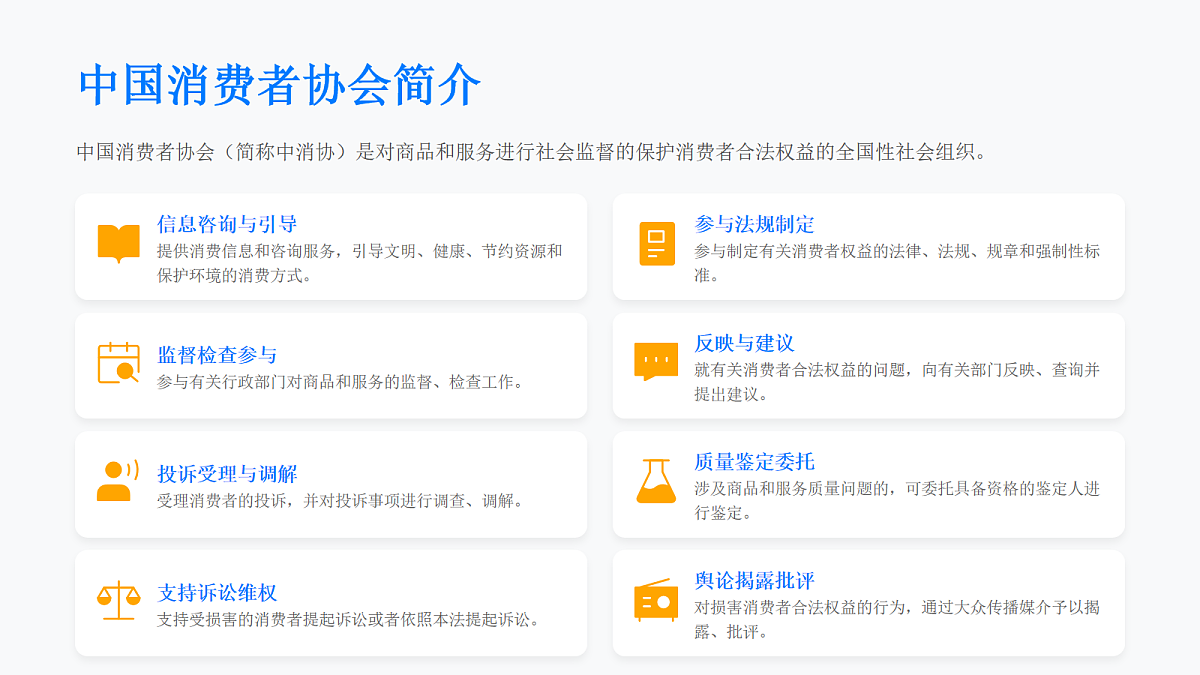The height and width of the screenshot is (675, 1200).
Task: Click the description starting 就有关消费者合法权益的问题
Action: pyautogui.click(x=897, y=382)
